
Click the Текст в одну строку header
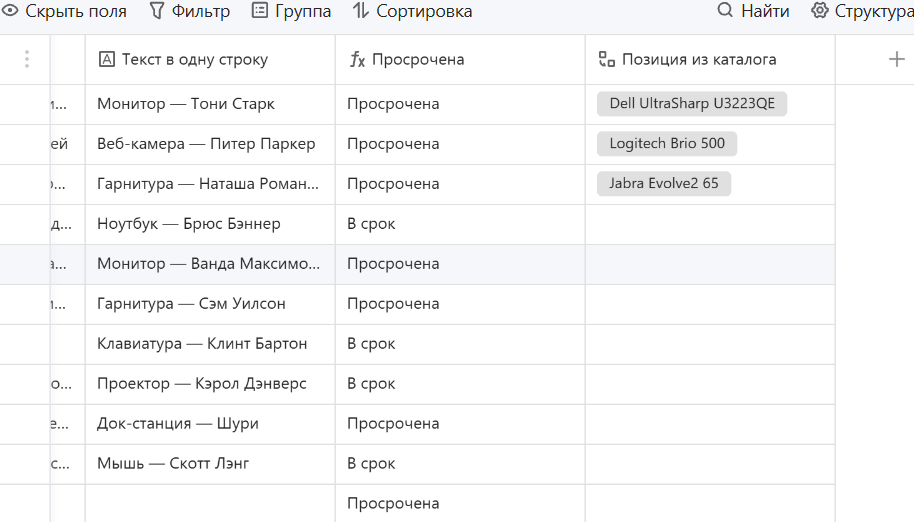(x=210, y=59)
